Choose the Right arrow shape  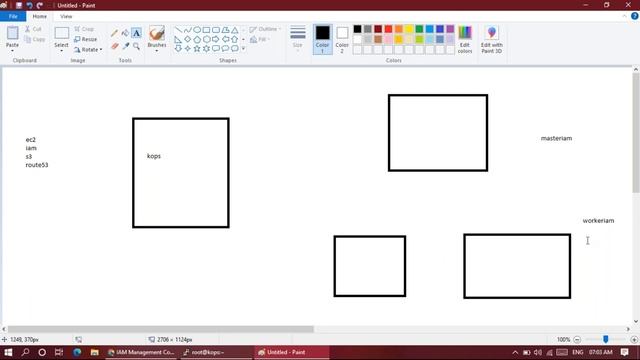click(x=216, y=39)
